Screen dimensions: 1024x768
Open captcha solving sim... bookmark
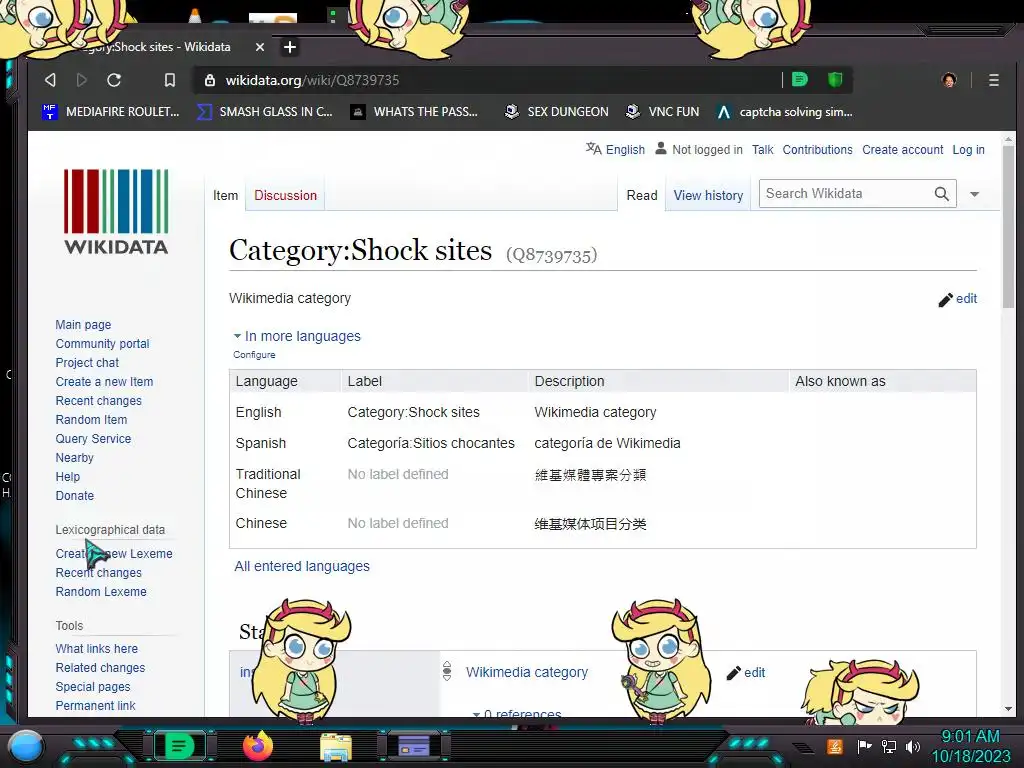tap(784, 112)
